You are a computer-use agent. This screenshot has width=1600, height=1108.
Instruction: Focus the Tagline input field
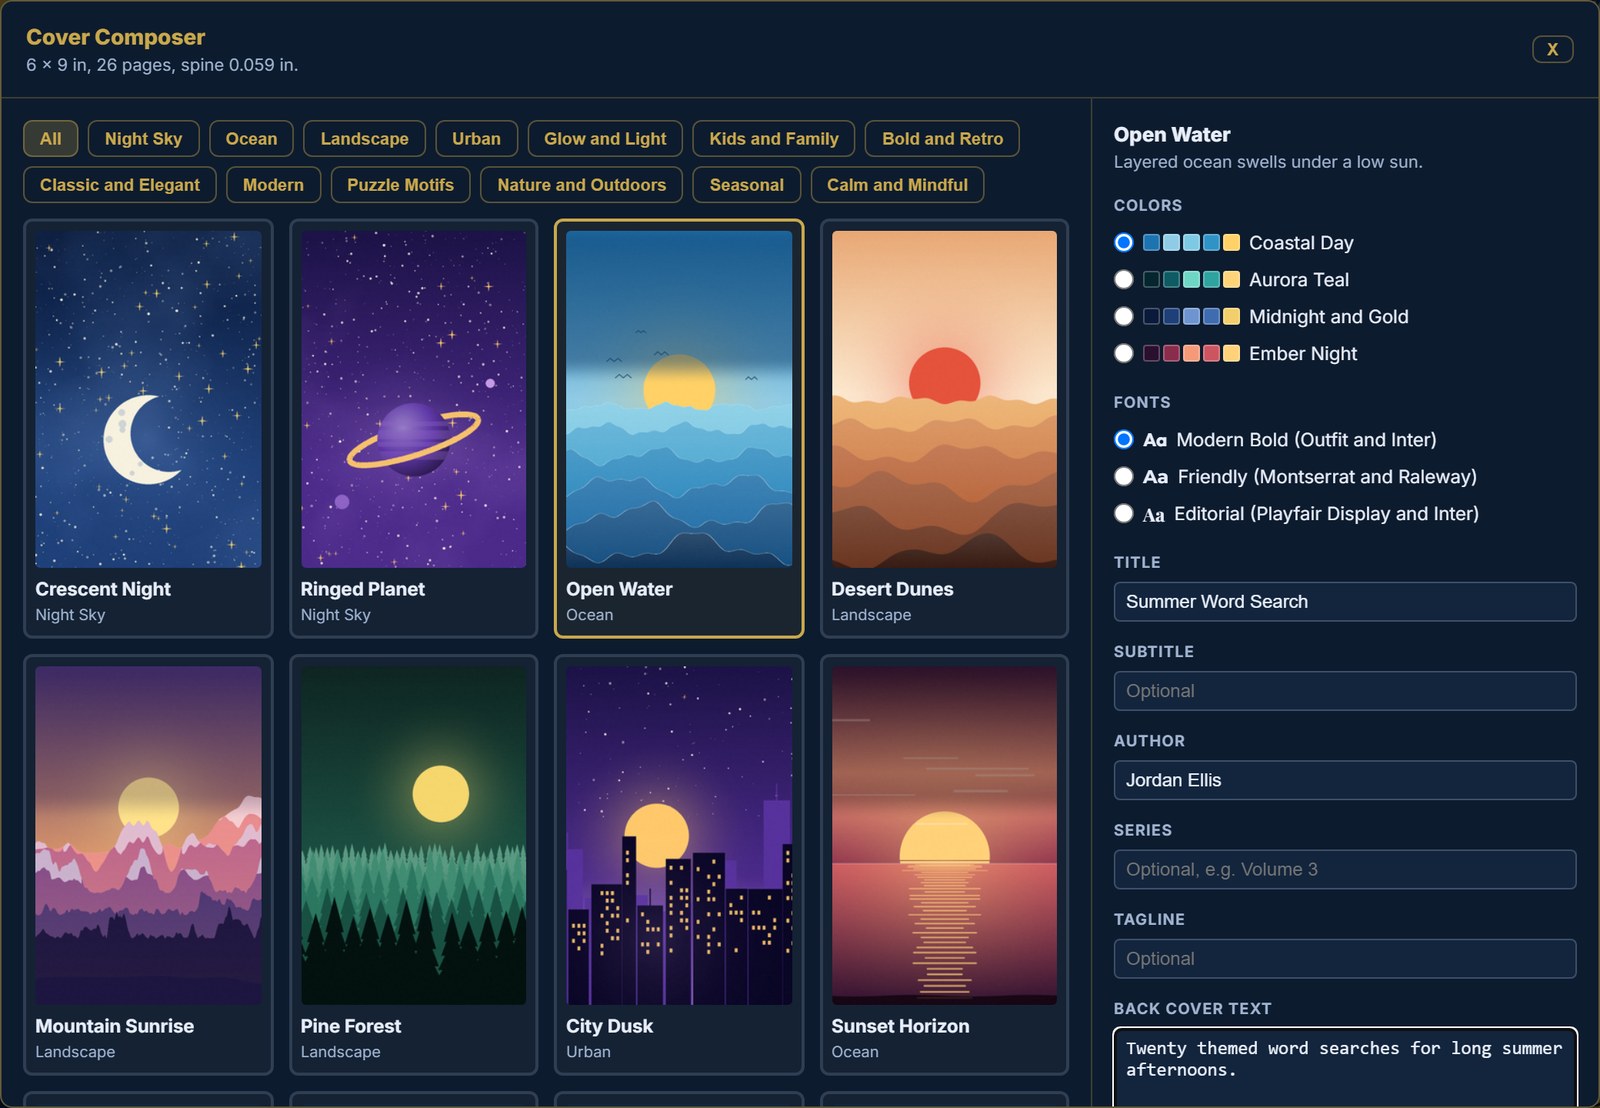coord(1345,959)
